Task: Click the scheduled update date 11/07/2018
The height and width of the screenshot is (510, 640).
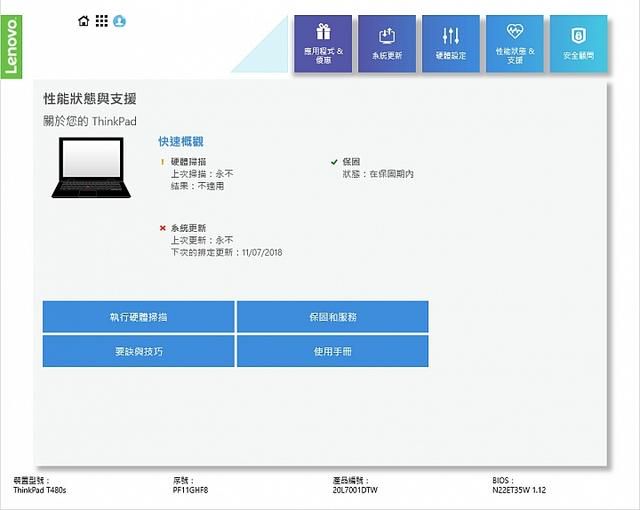Action: 262,253
